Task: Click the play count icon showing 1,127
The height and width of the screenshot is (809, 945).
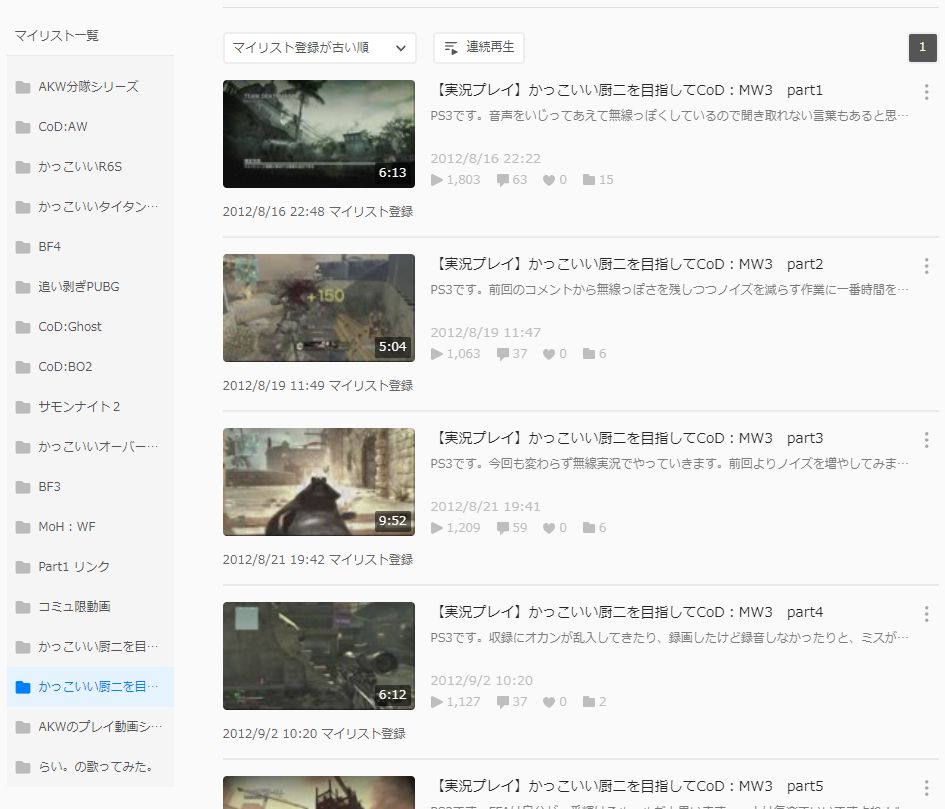Action: (437, 702)
